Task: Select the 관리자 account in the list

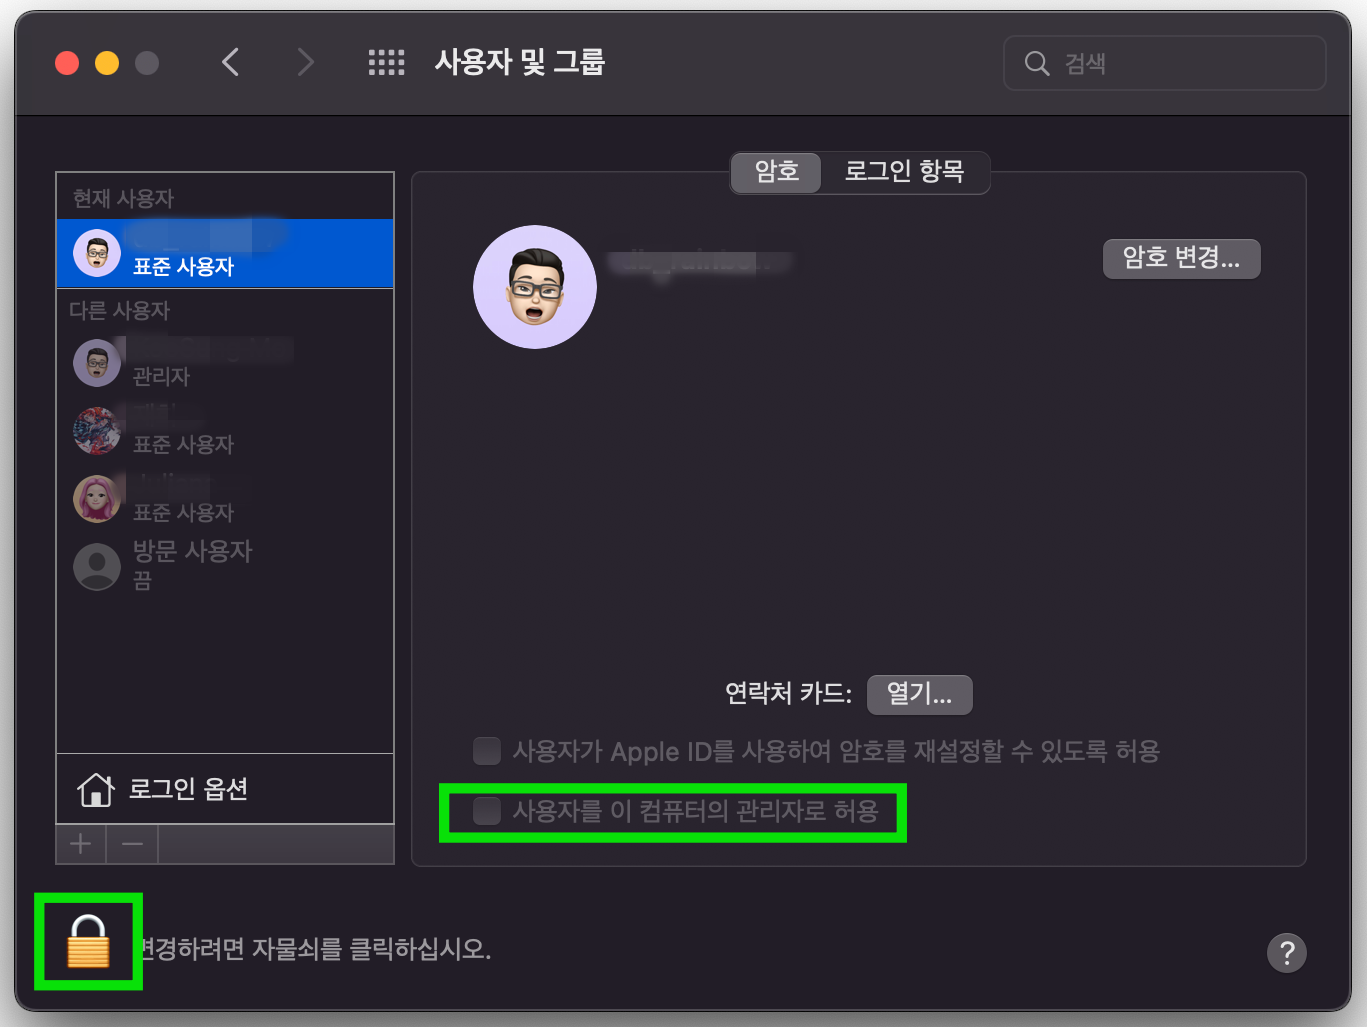Action: coord(225,363)
